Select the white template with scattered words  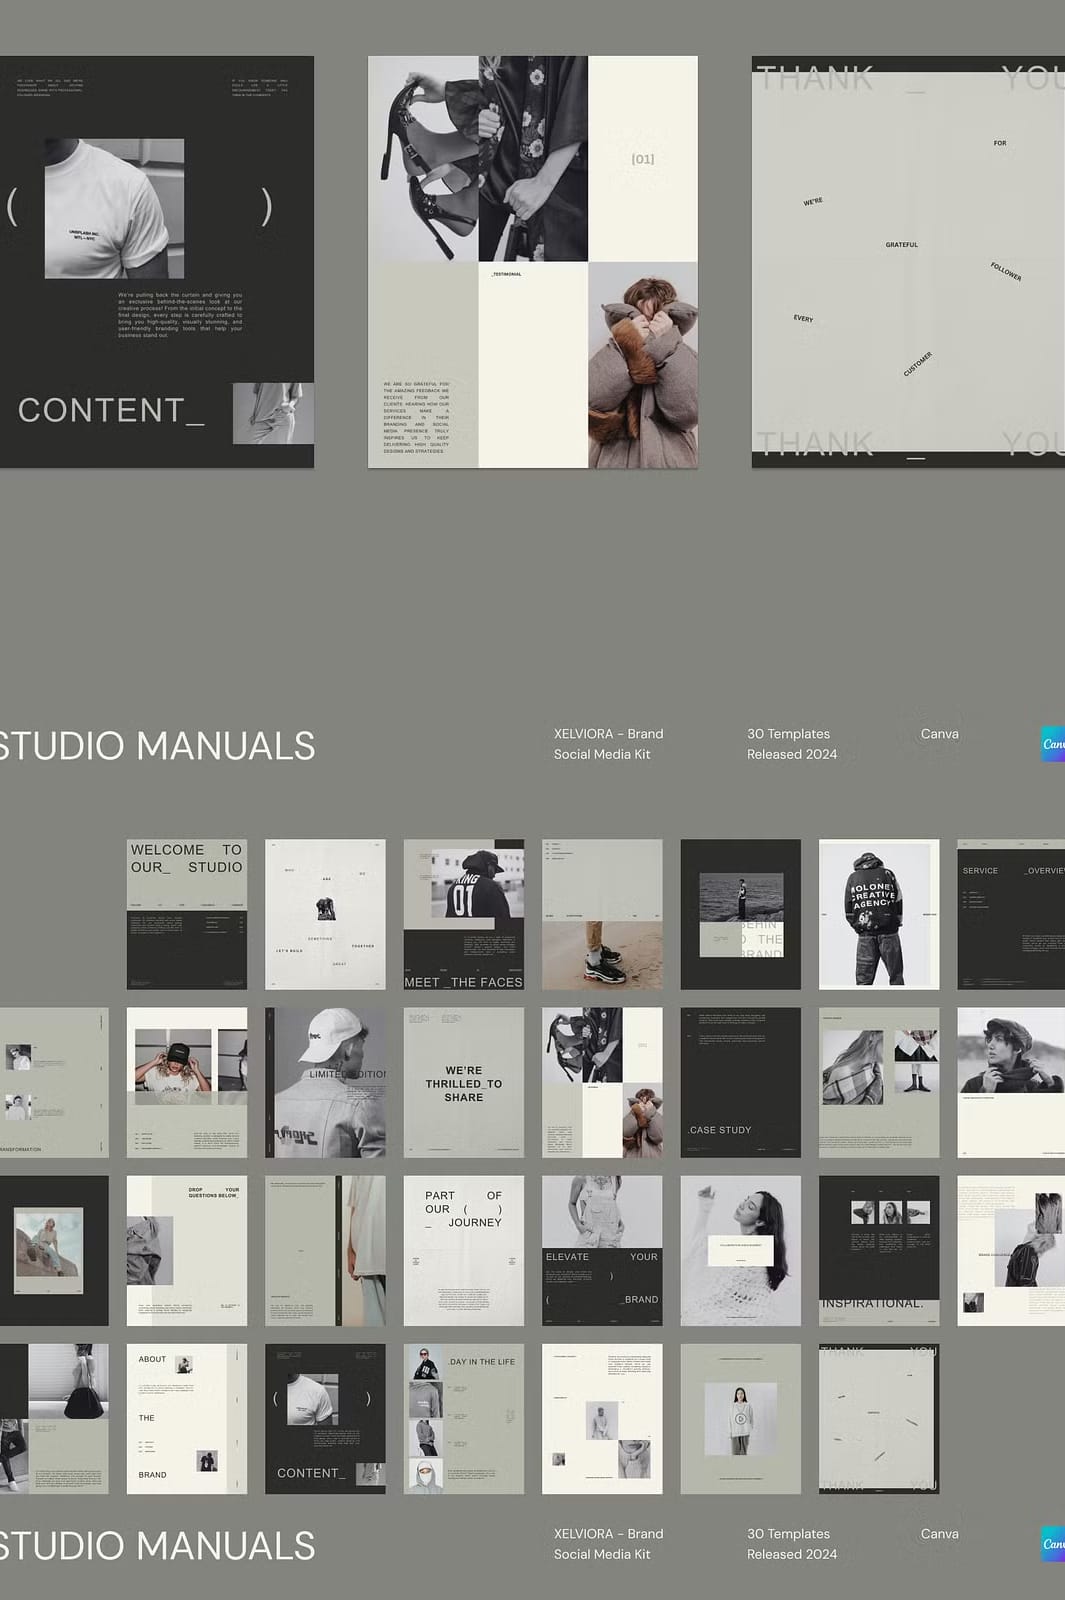coord(325,914)
